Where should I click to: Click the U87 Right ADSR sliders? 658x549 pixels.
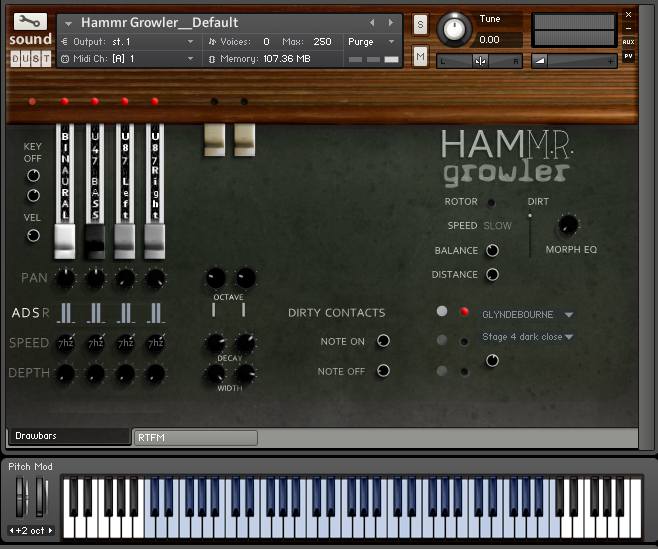pyautogui.click(x=156, y=313)
